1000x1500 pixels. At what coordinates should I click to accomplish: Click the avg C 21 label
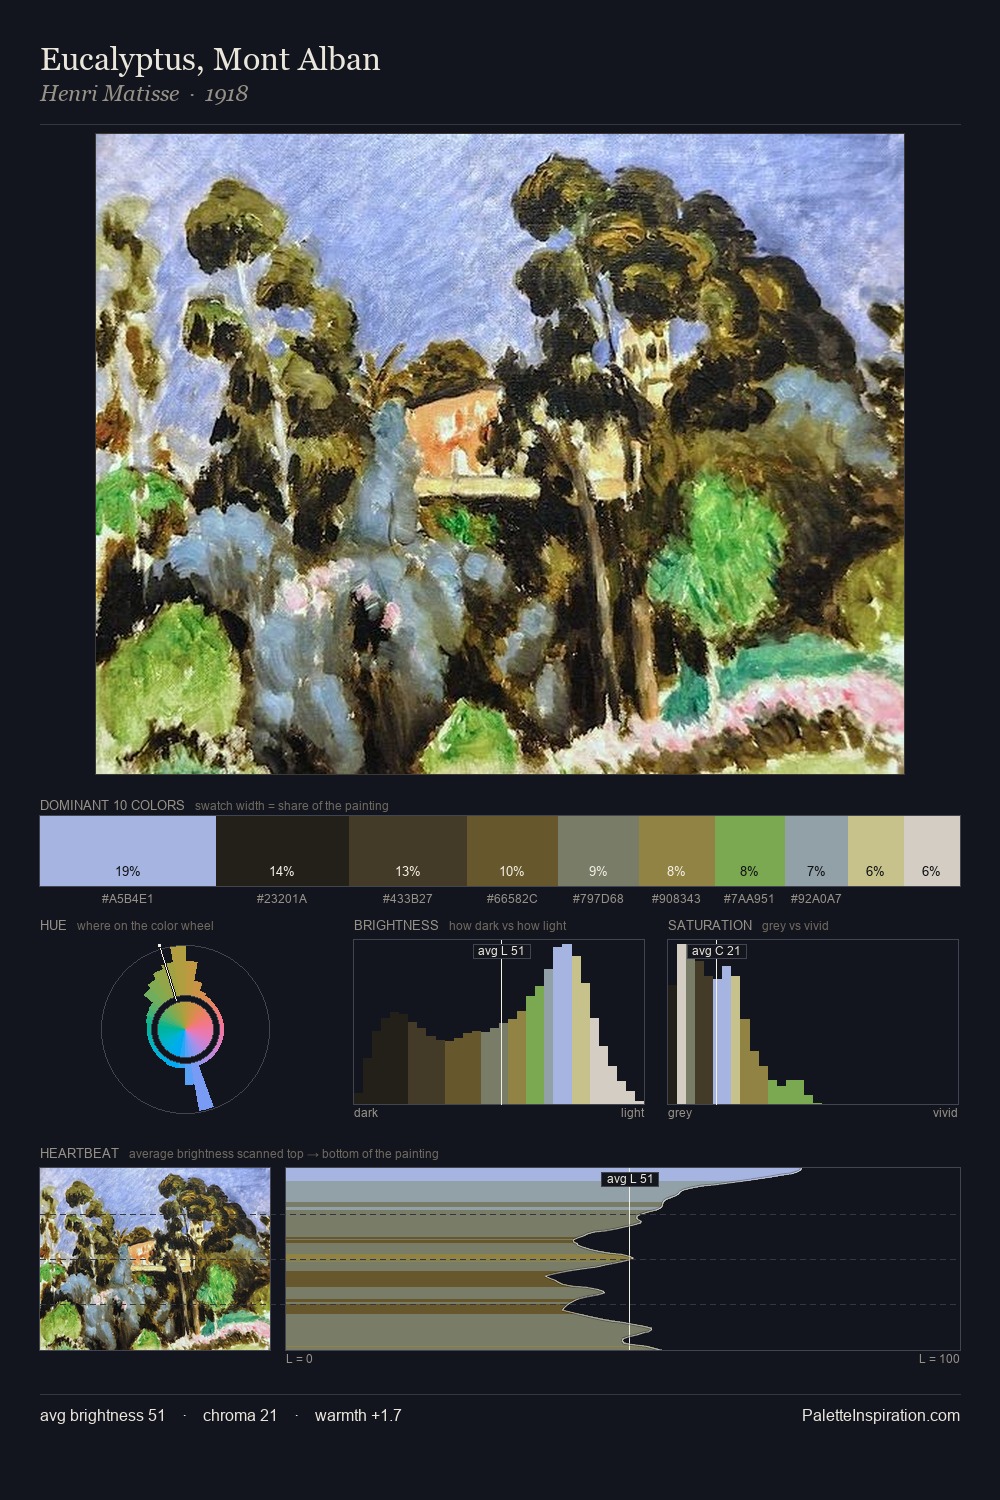pos(716,951)
